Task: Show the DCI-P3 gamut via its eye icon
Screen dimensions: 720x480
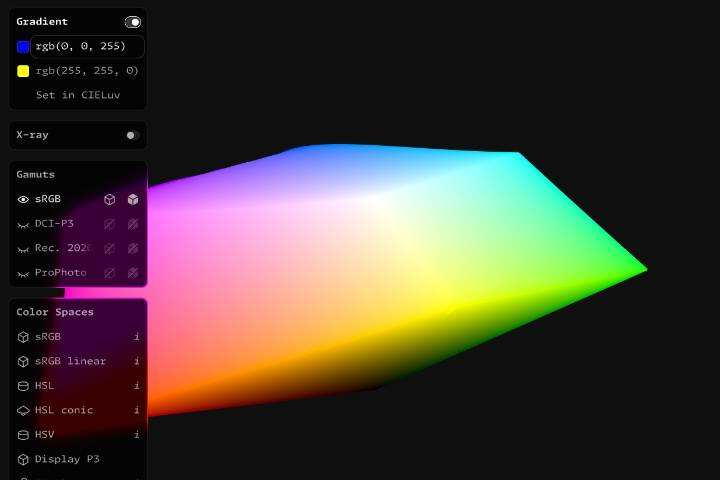Action: (24, 224)
